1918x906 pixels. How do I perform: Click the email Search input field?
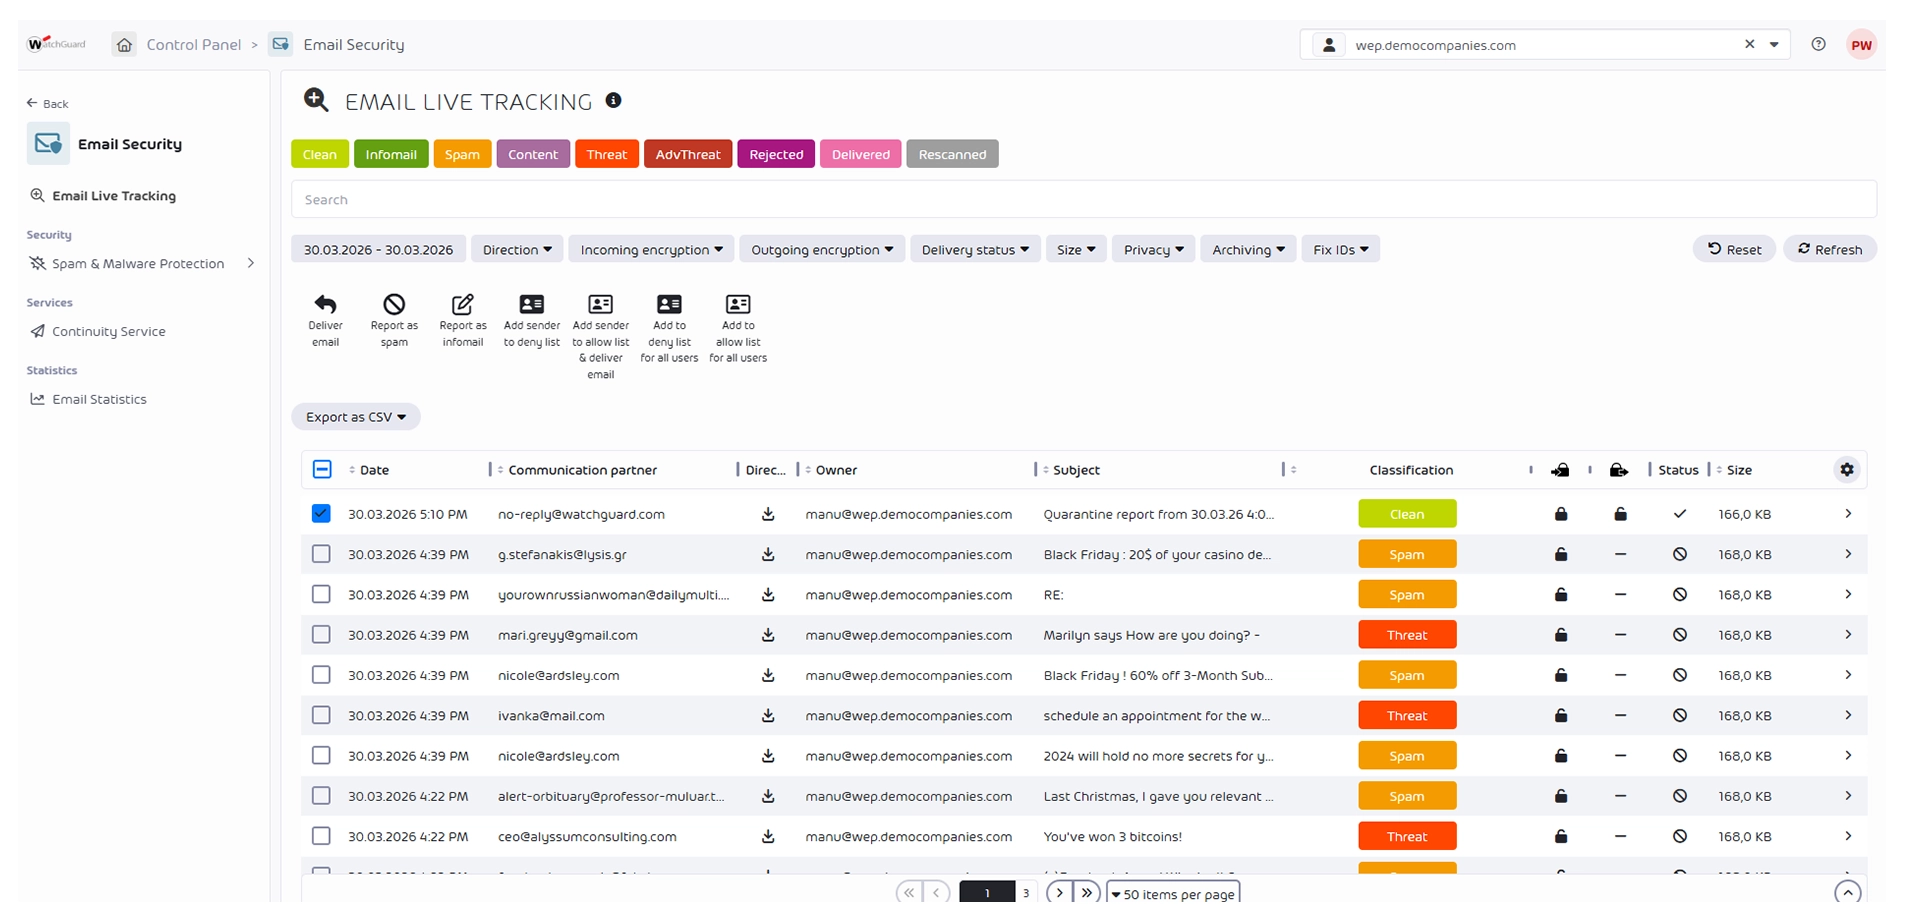click(x=1083, y=200)
